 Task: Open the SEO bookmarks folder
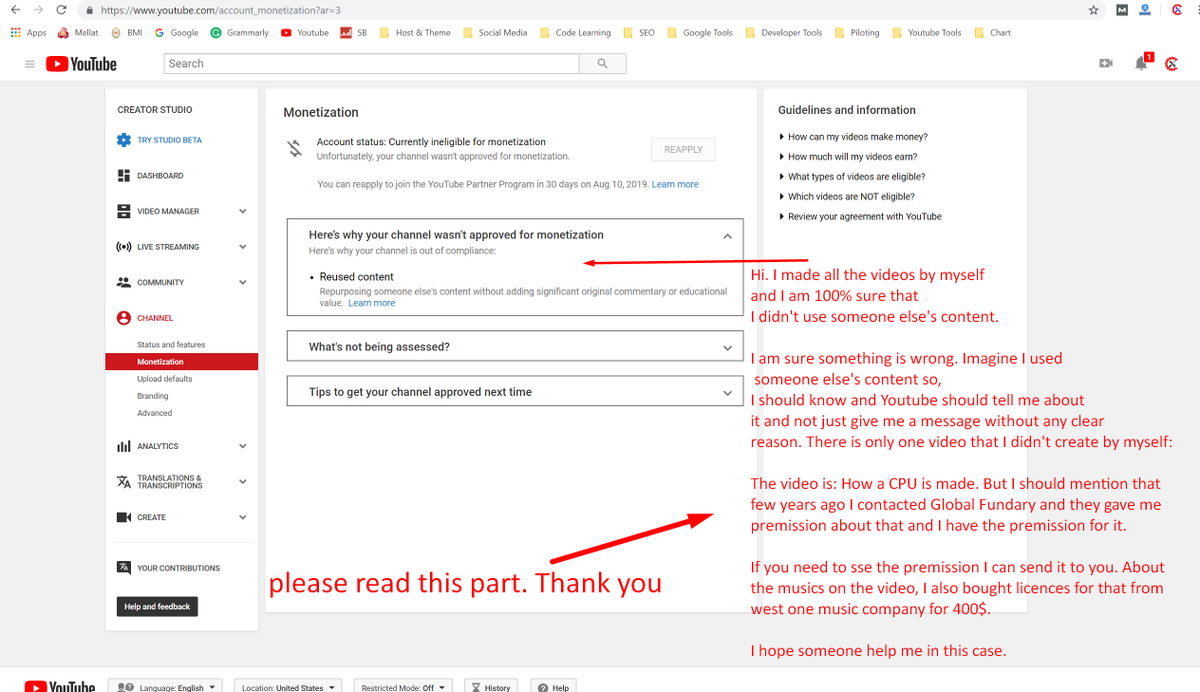tap(638, 32)
